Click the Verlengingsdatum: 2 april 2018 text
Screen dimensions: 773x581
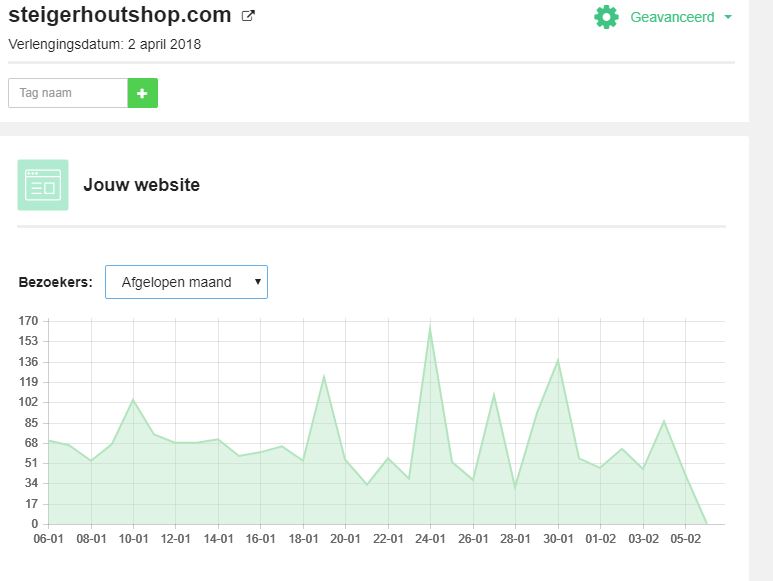pos(105,44)
